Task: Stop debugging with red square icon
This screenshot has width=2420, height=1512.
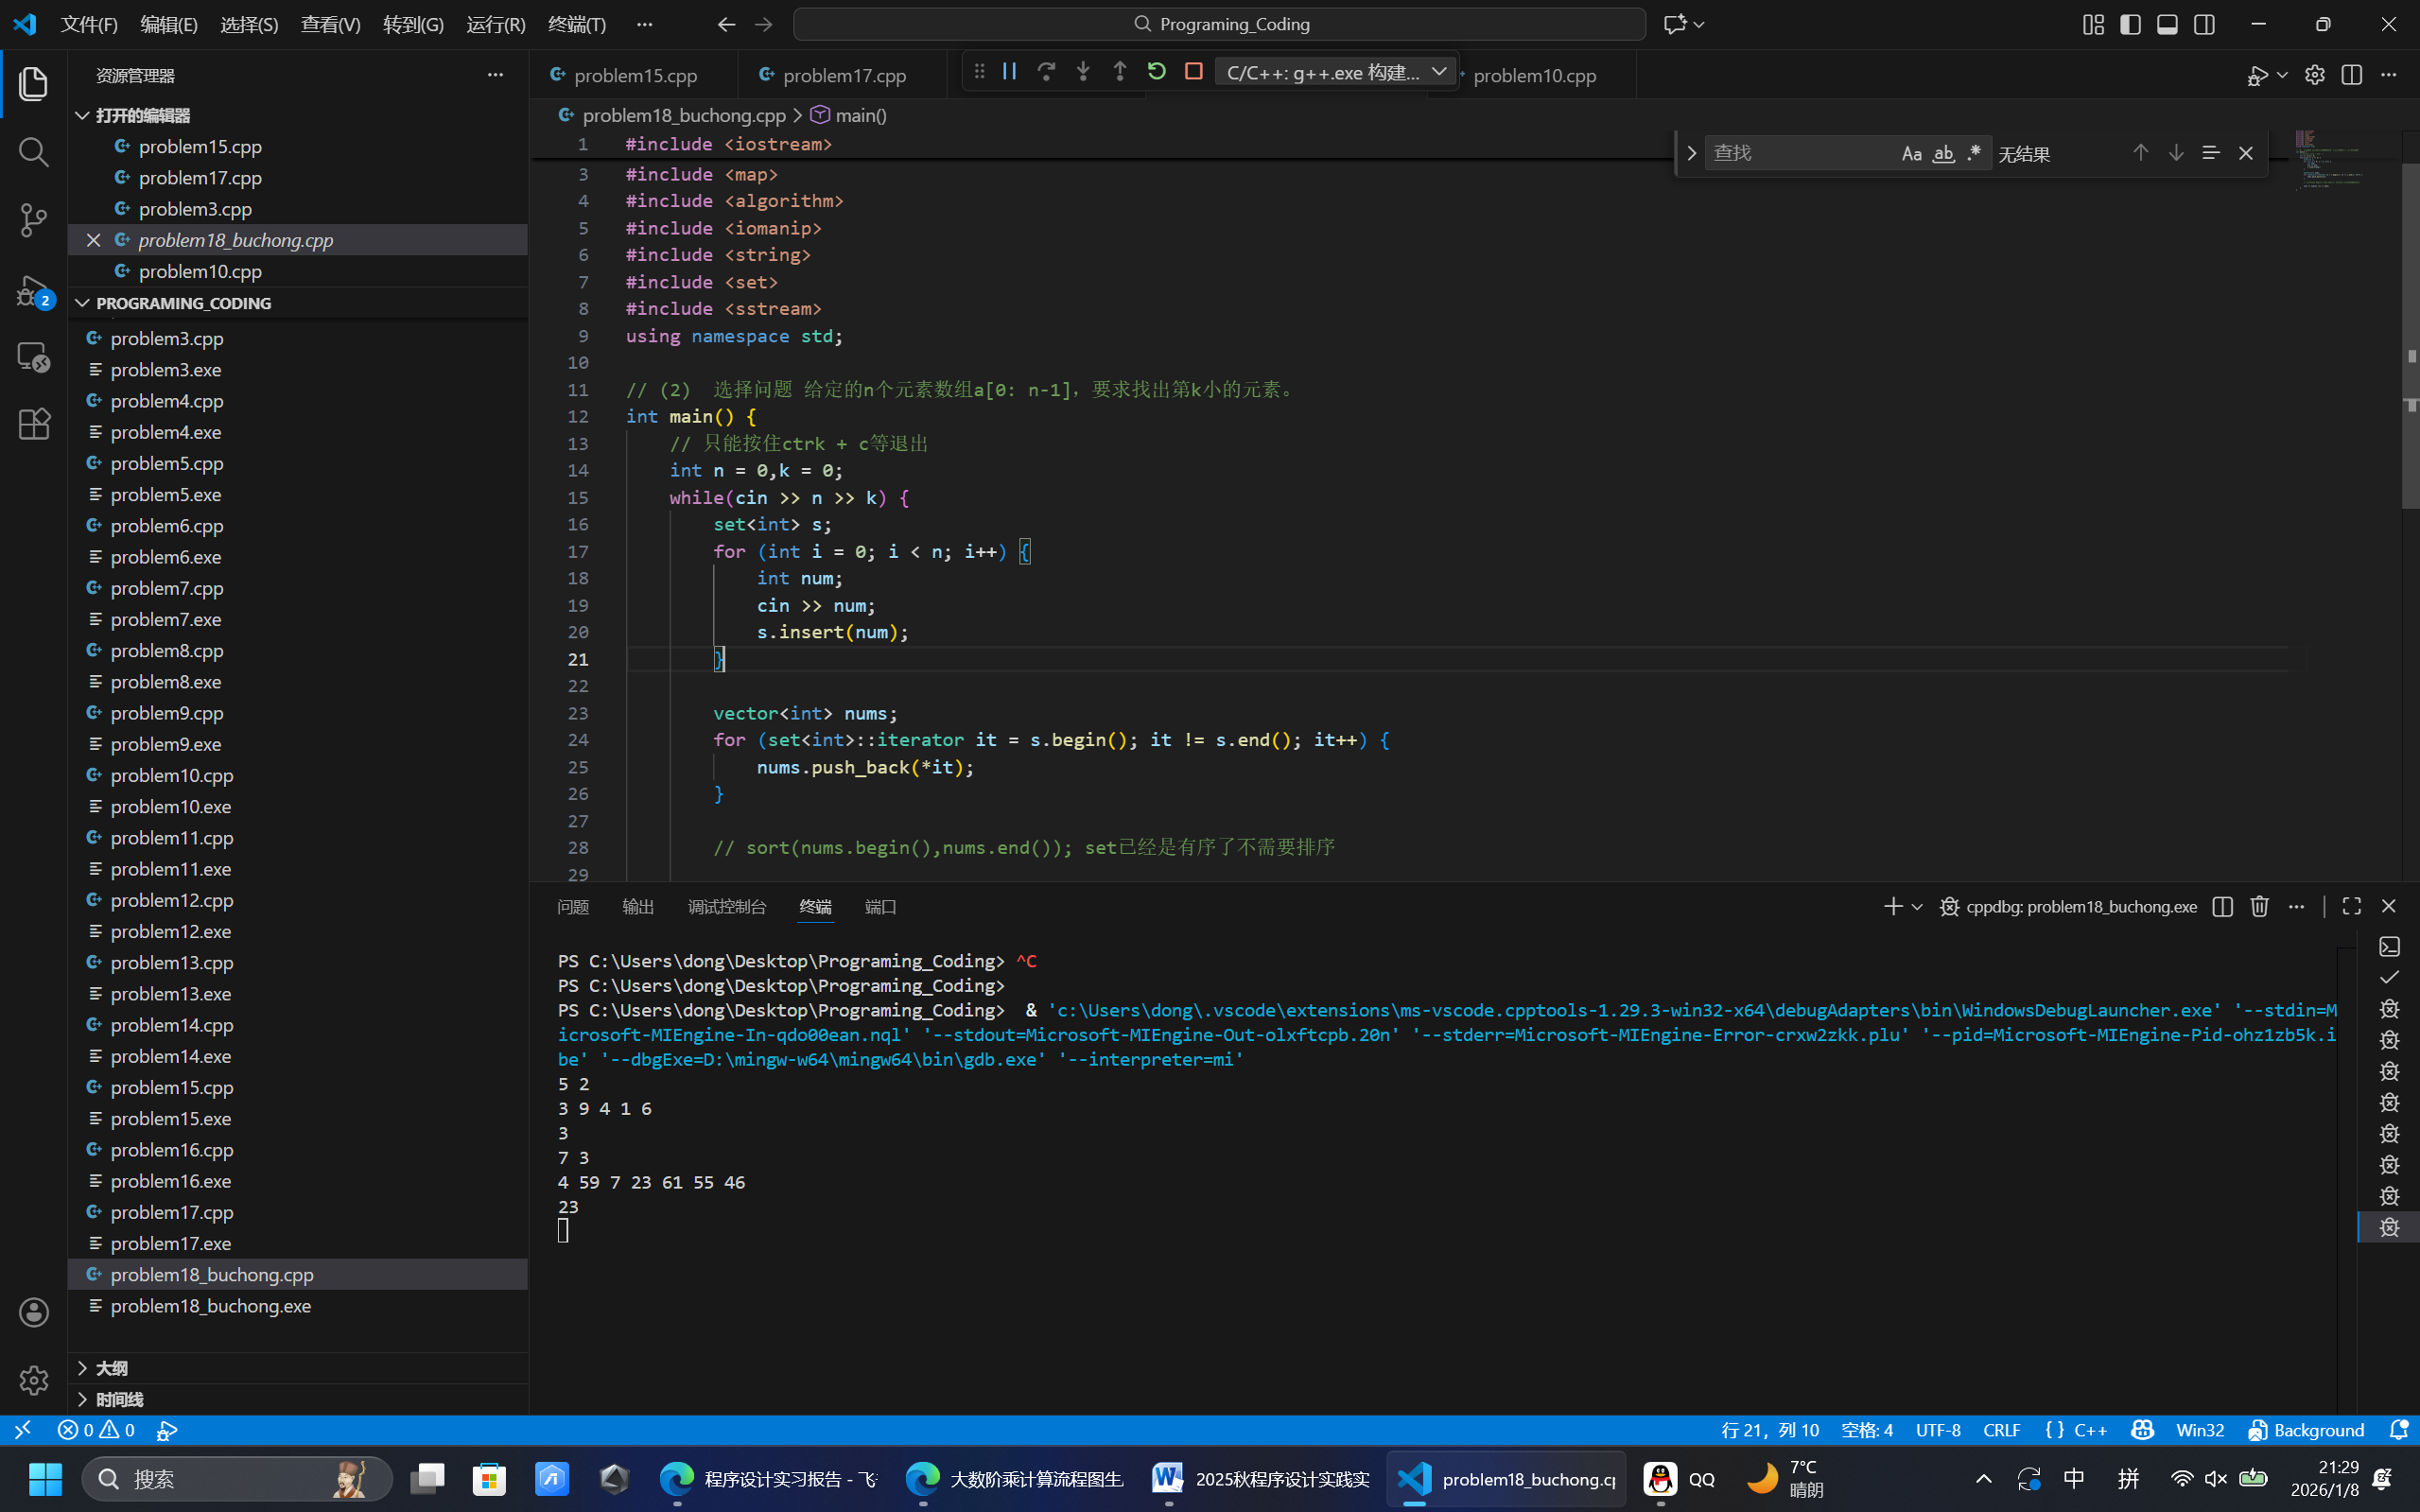Action: (x=1193, y=72)
